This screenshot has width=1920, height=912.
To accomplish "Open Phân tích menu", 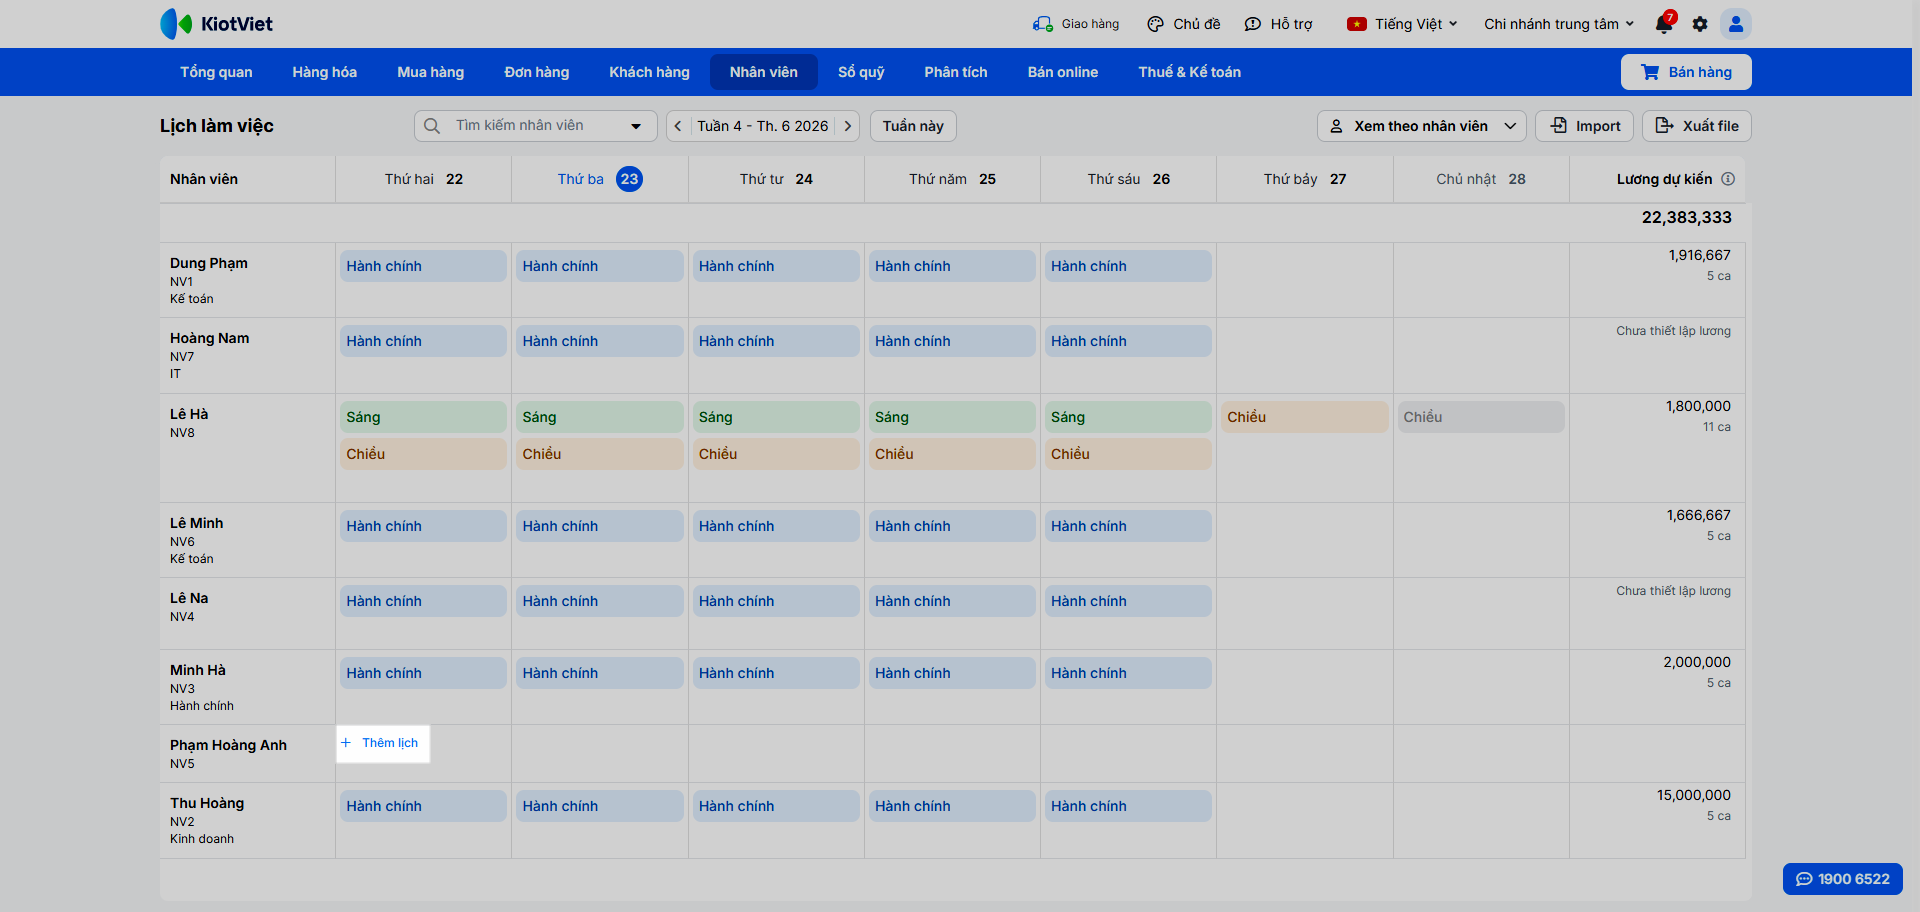I will coord(955,72).
